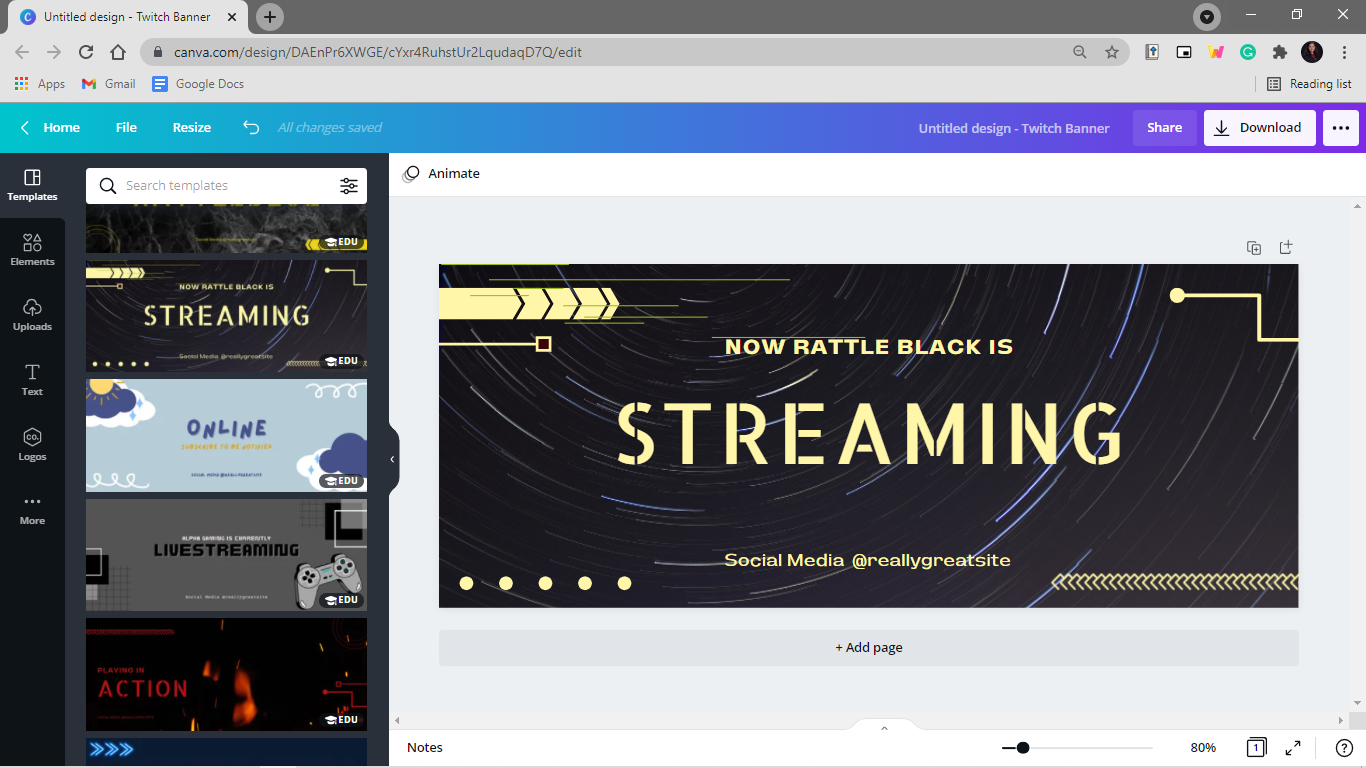The height and width of the screenshot is (768, 1366).
Task: Open the File menu
Action: (126, 127)
